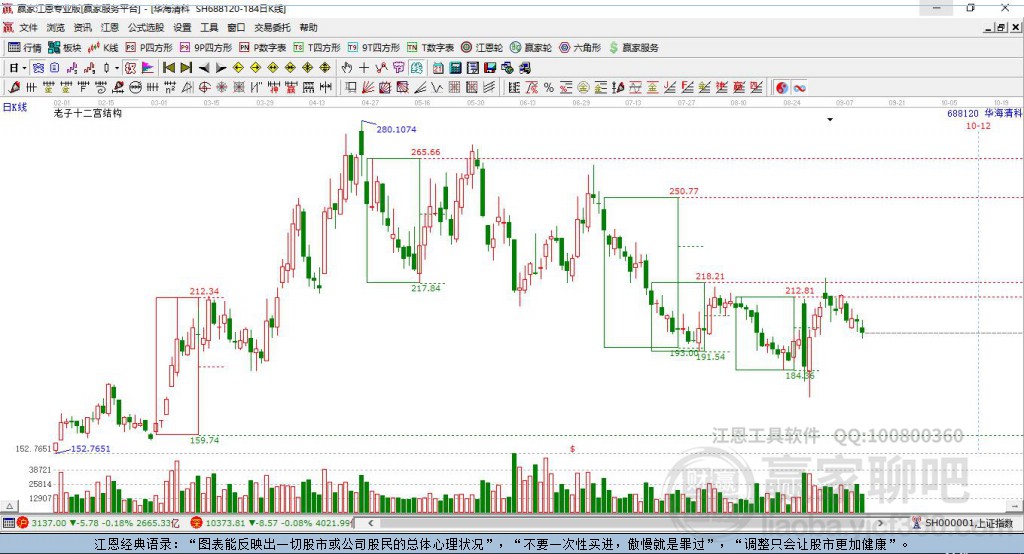Open the T四方形 tool
Viewport: 1024px width, 554px height.
pos(317,48)
